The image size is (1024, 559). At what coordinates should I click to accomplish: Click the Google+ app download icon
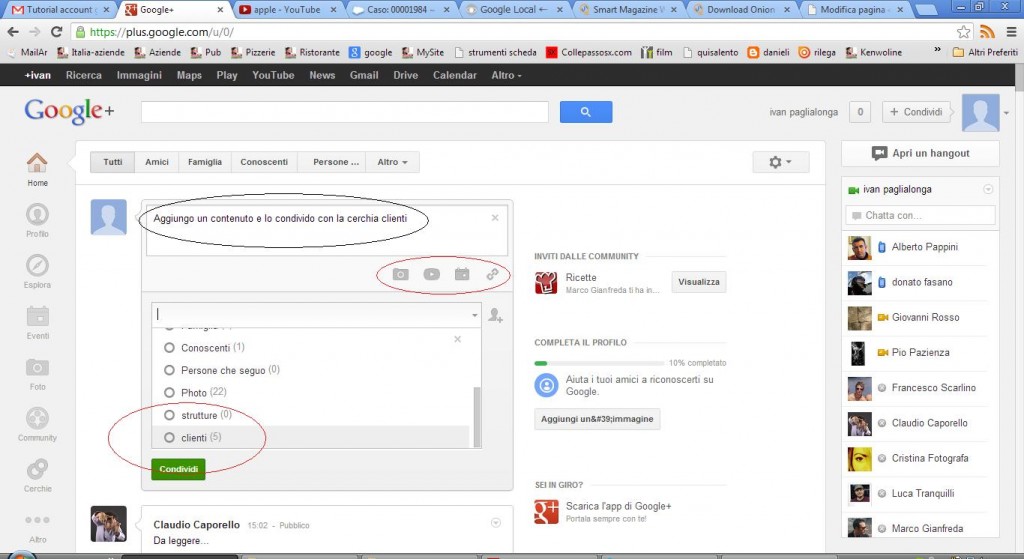546,511
